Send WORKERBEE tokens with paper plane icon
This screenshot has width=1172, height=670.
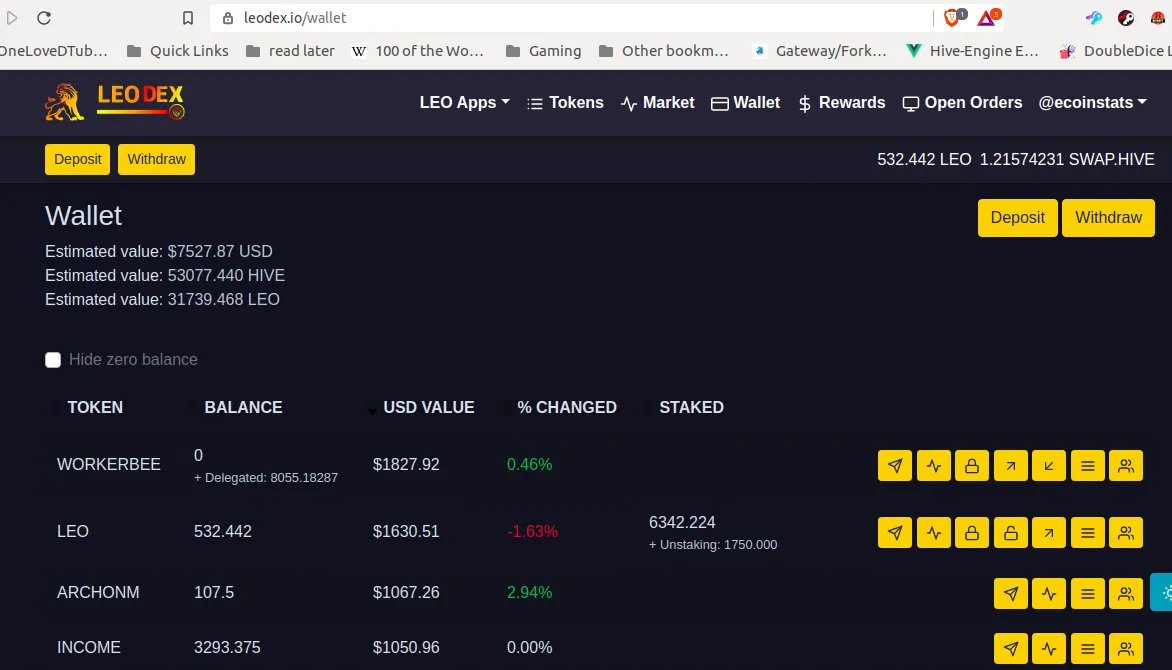[895, 466]
